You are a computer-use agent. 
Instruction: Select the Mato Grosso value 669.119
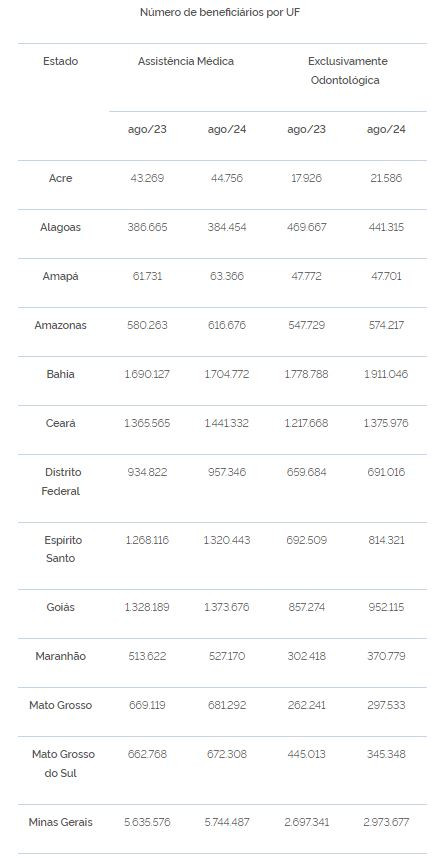tap(147, 705)
